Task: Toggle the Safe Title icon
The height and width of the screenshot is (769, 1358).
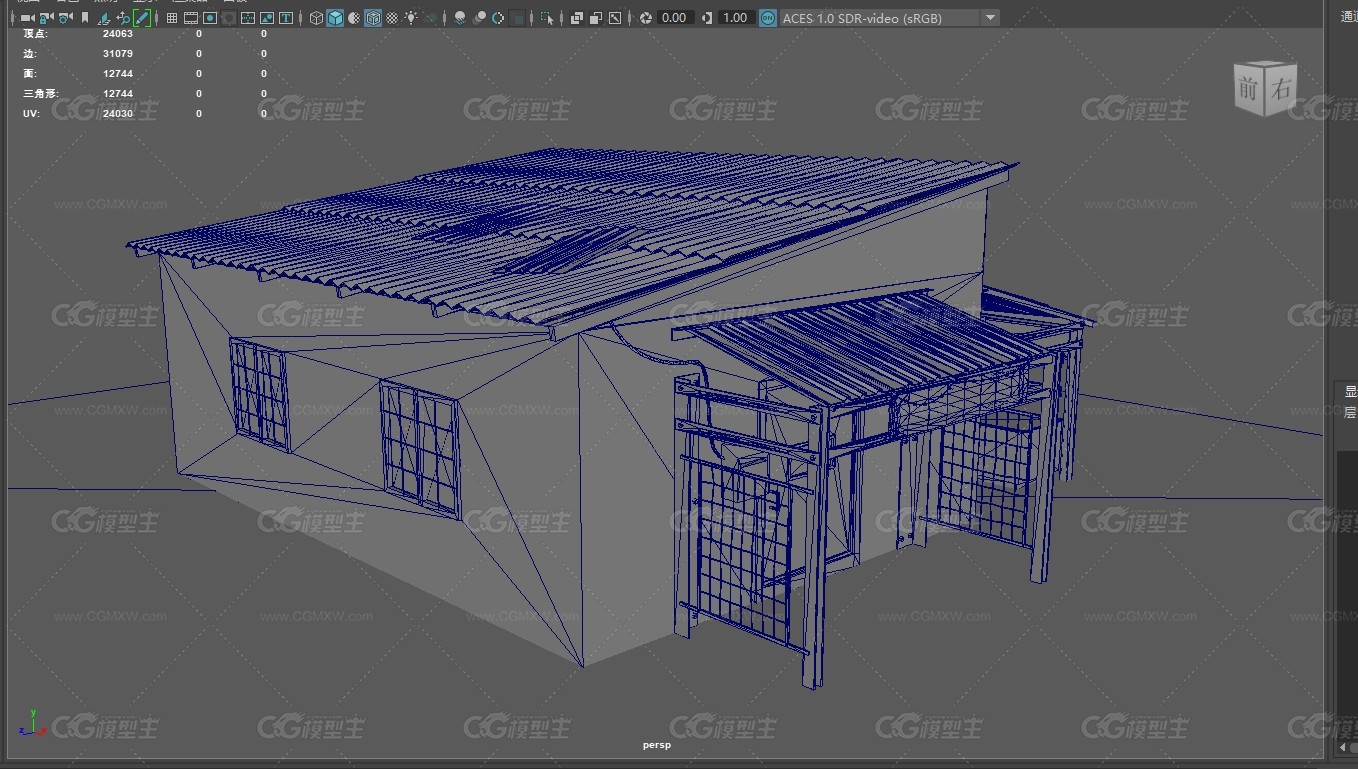Action: tap(286, 18)
